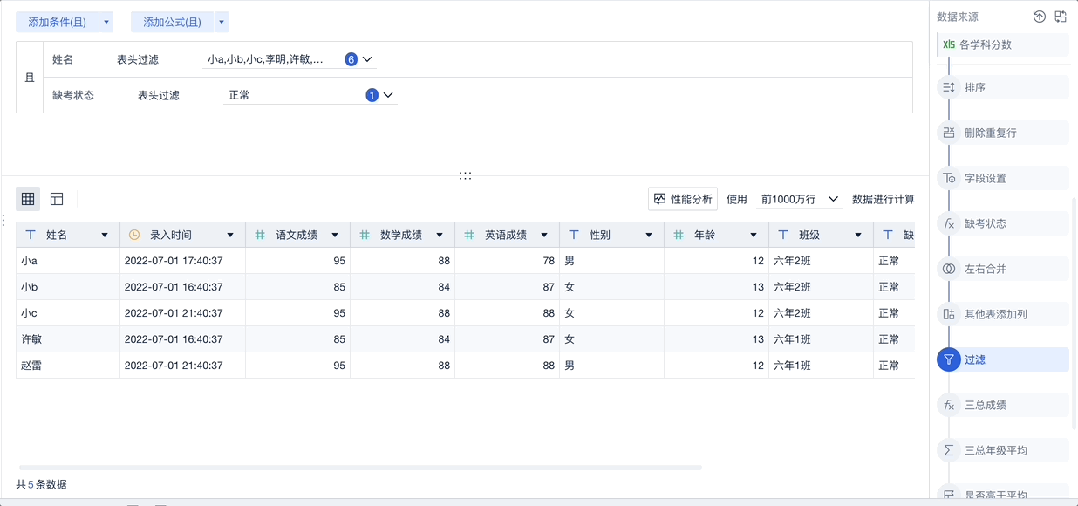The height and width of the screenshot is (506, 1078).
Task: Click the 左右合并 merge step icon
Action: pyautogui.click(x=948, y=269)
